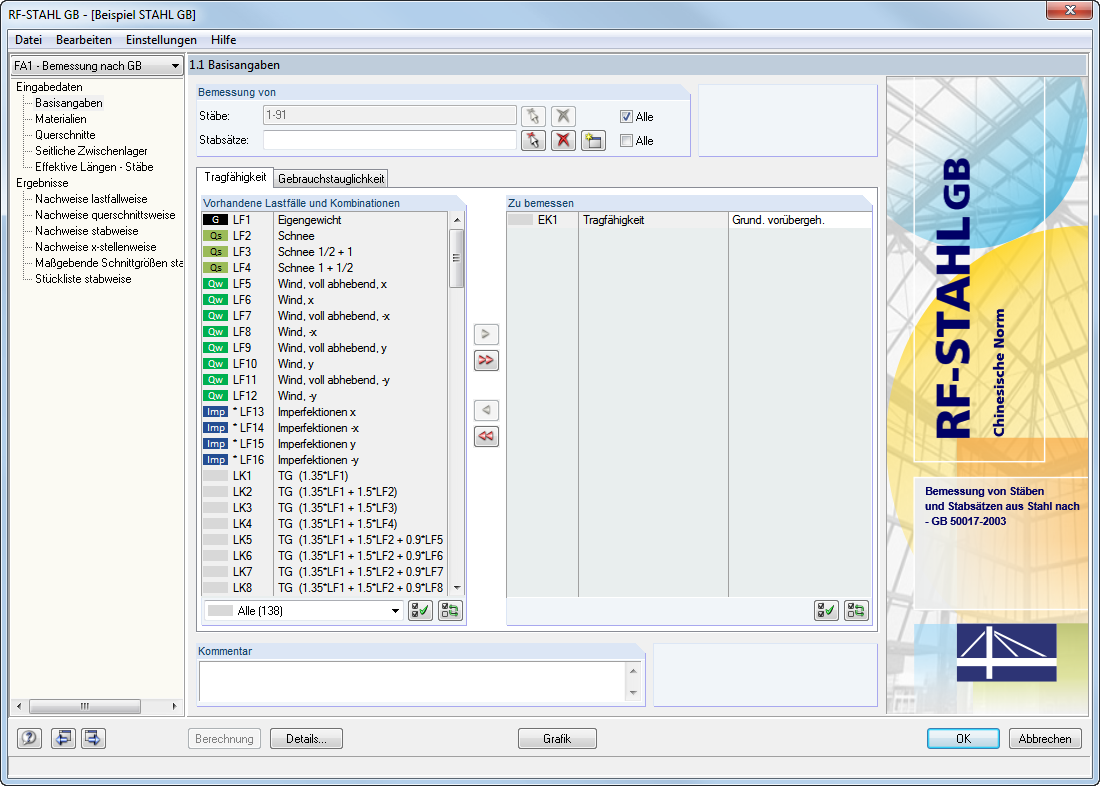Click Grund. vorübergeh. cell for EK1
Screen dimensions: 1100x786
click(x=800, y=220)
